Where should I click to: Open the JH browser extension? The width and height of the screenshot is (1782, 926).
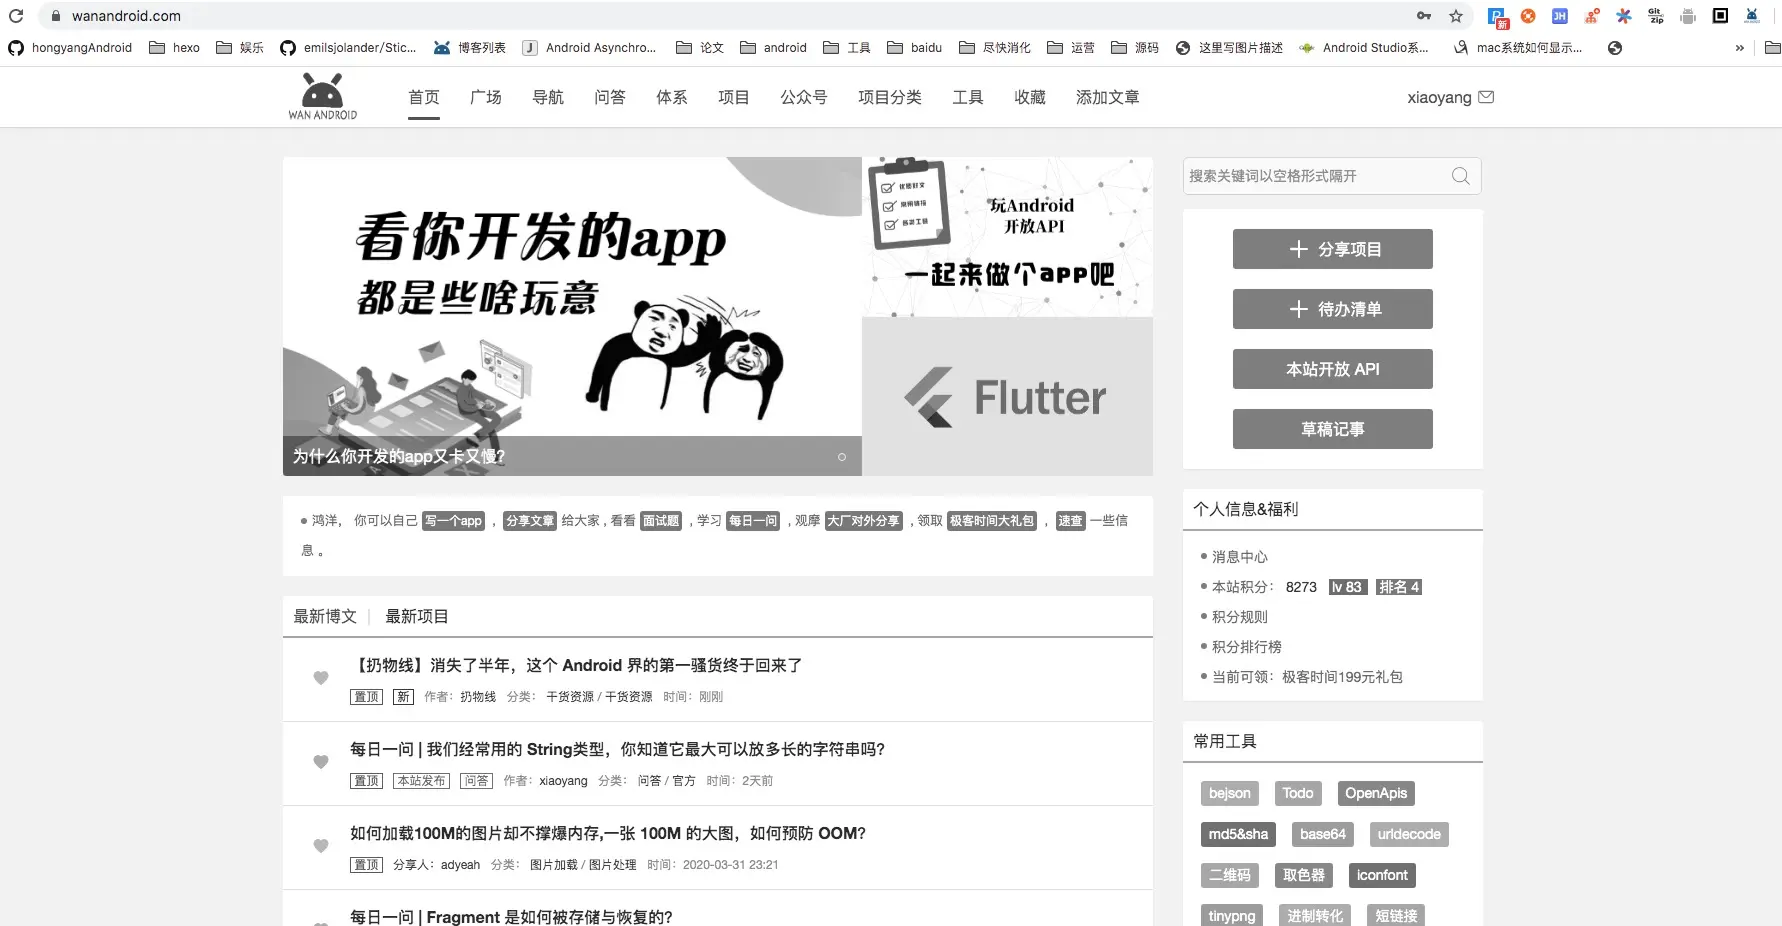click(1560, 16)
